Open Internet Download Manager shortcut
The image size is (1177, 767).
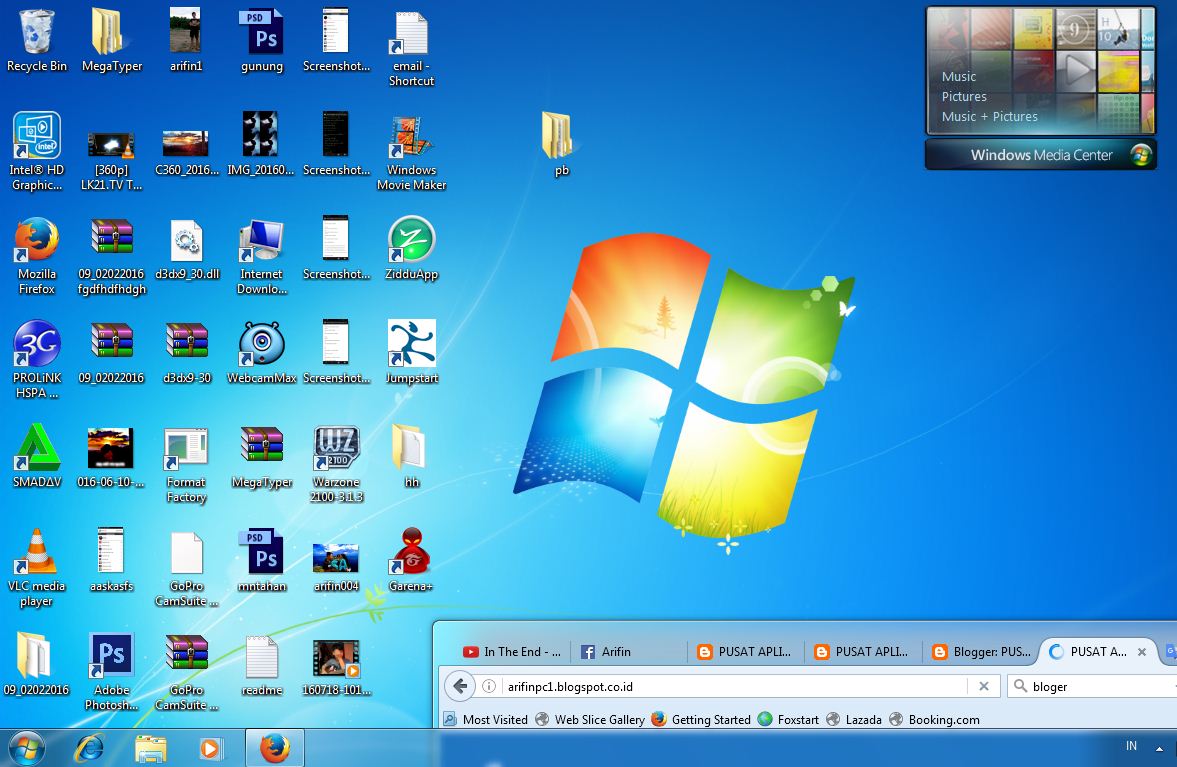tap(261, 240)
